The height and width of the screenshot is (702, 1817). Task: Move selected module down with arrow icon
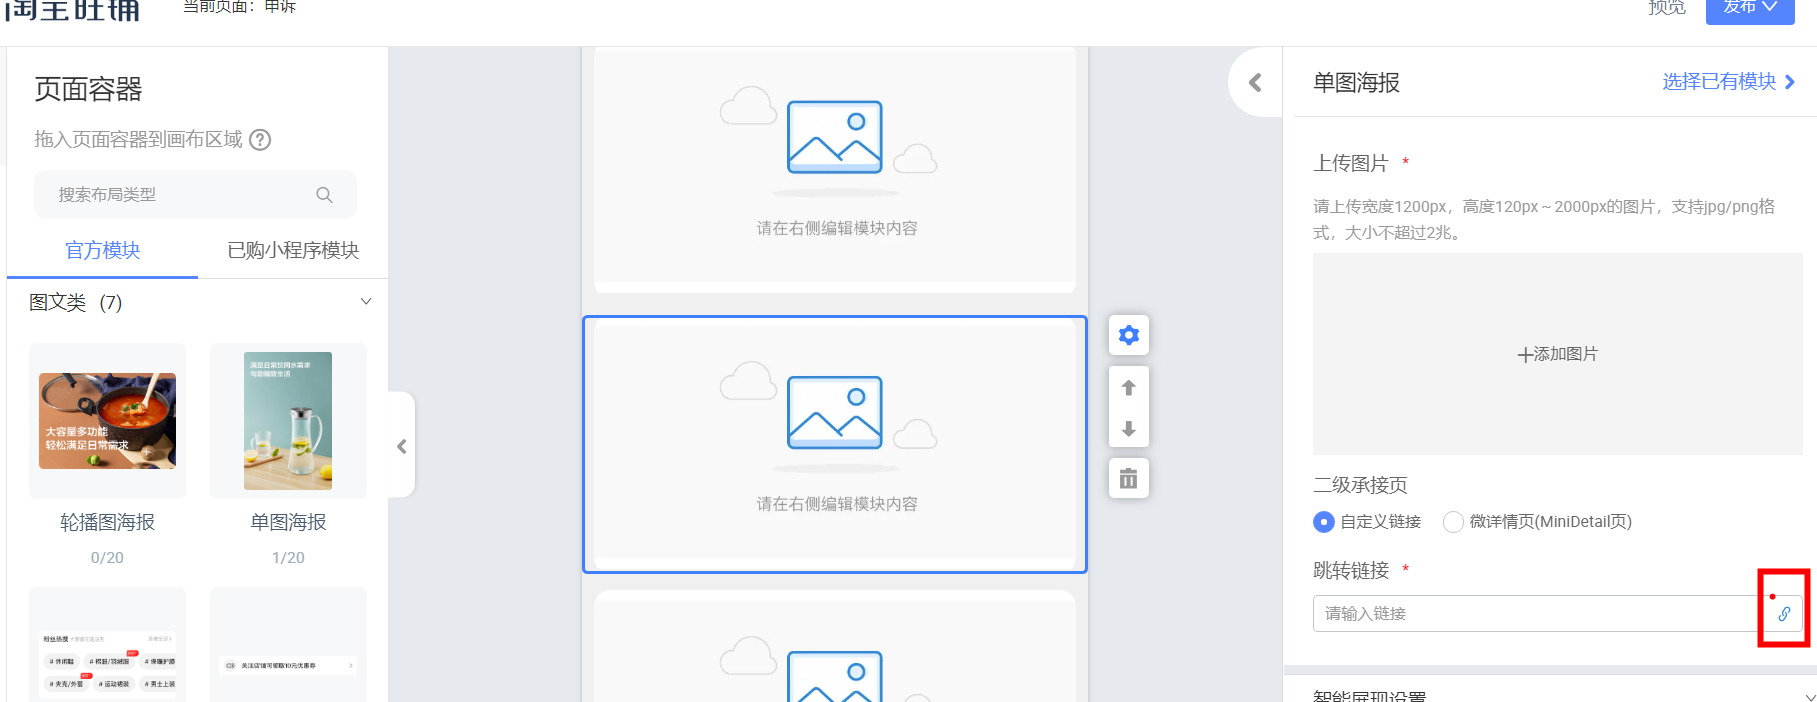tap(1128, 429)
